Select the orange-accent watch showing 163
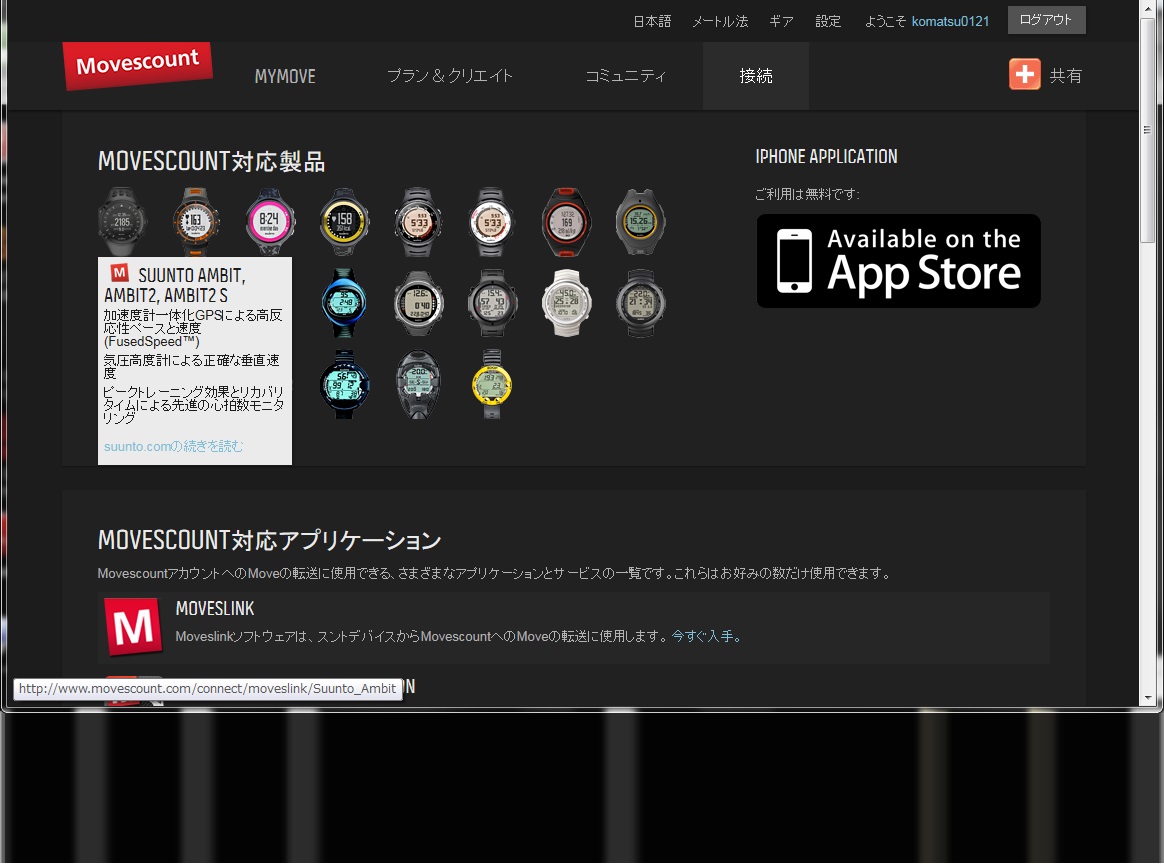Viewport: 1164px width, 864px height. click(x=196, y=221)
